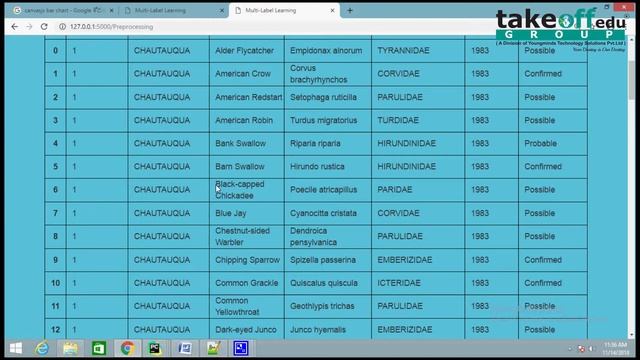The image size is (640, 360).
Task: Close the active Multi-Label Learning tab
Action: tap(332, 11)
